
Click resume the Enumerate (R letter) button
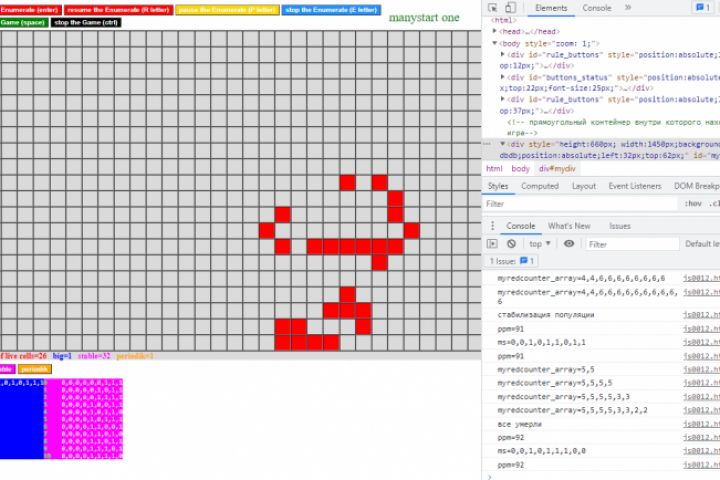(118, 10)
